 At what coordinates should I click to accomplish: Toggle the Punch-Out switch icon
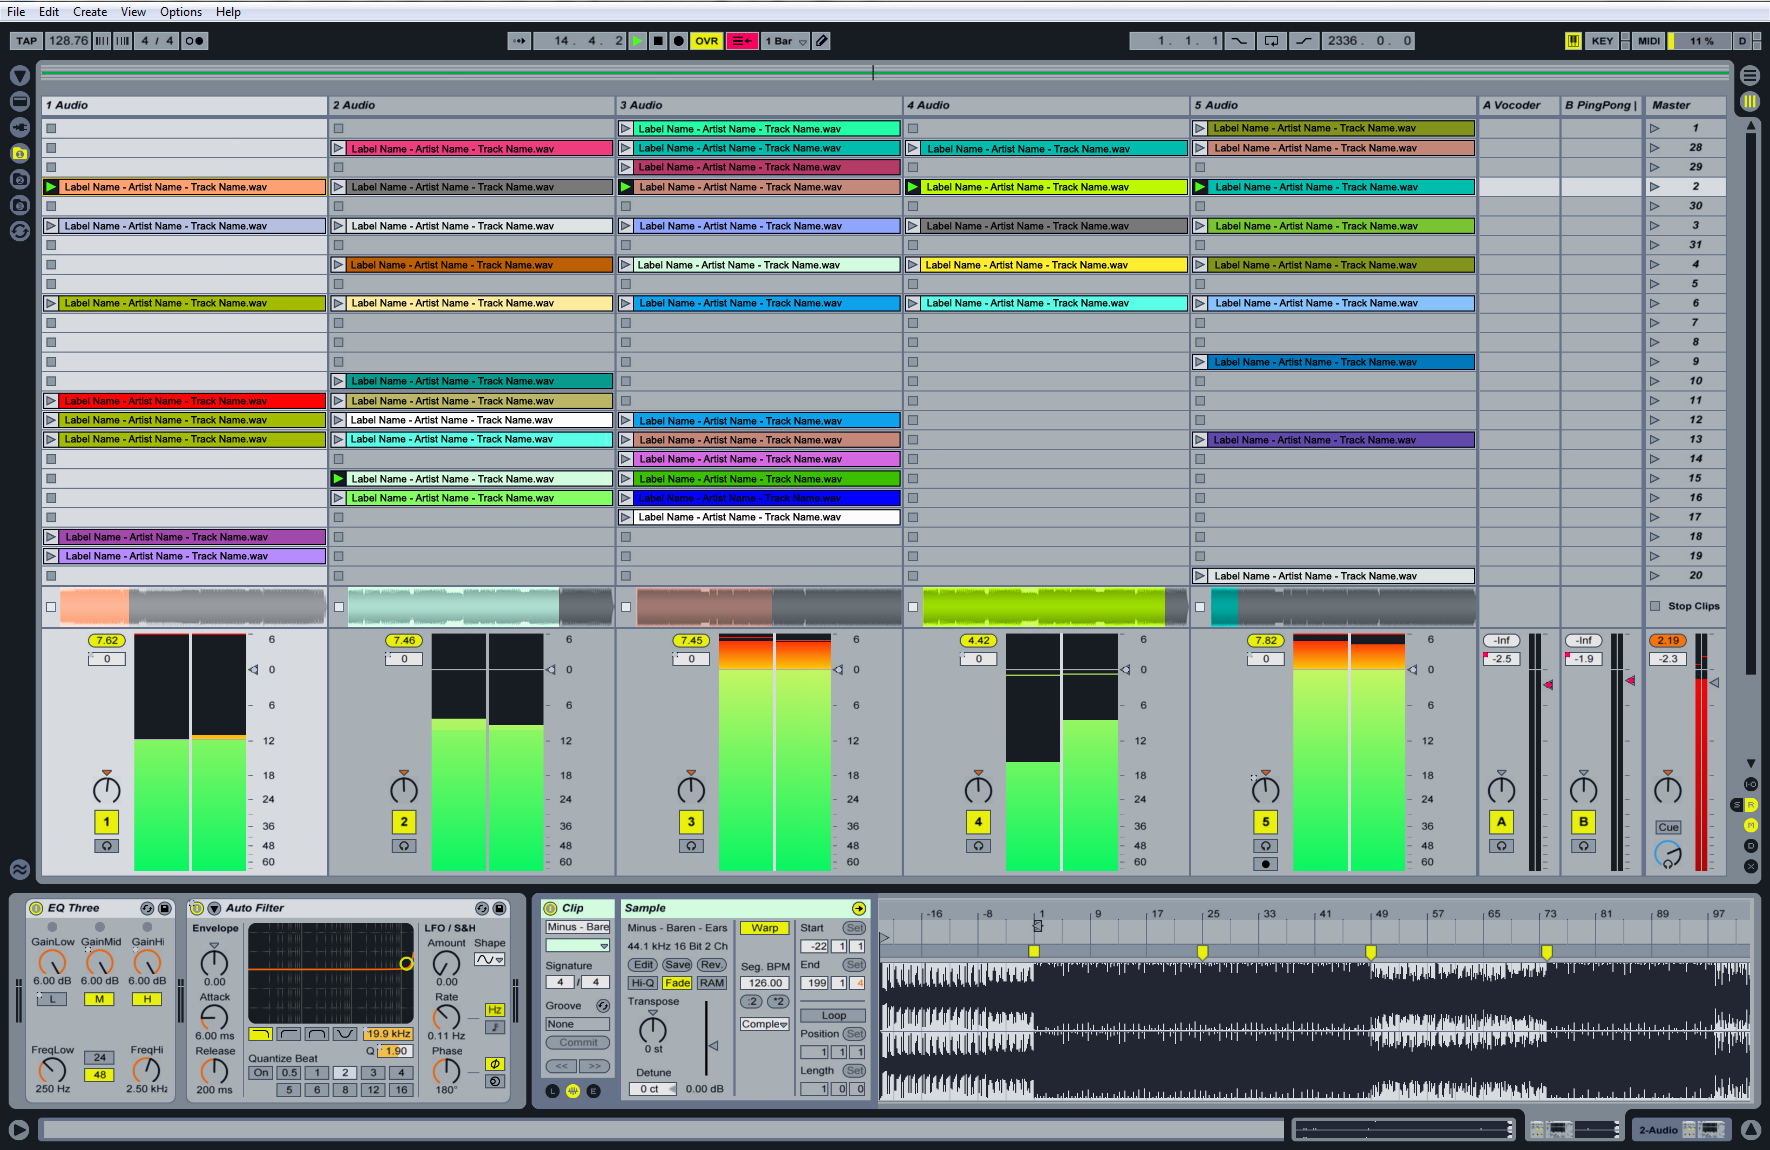1304,41
